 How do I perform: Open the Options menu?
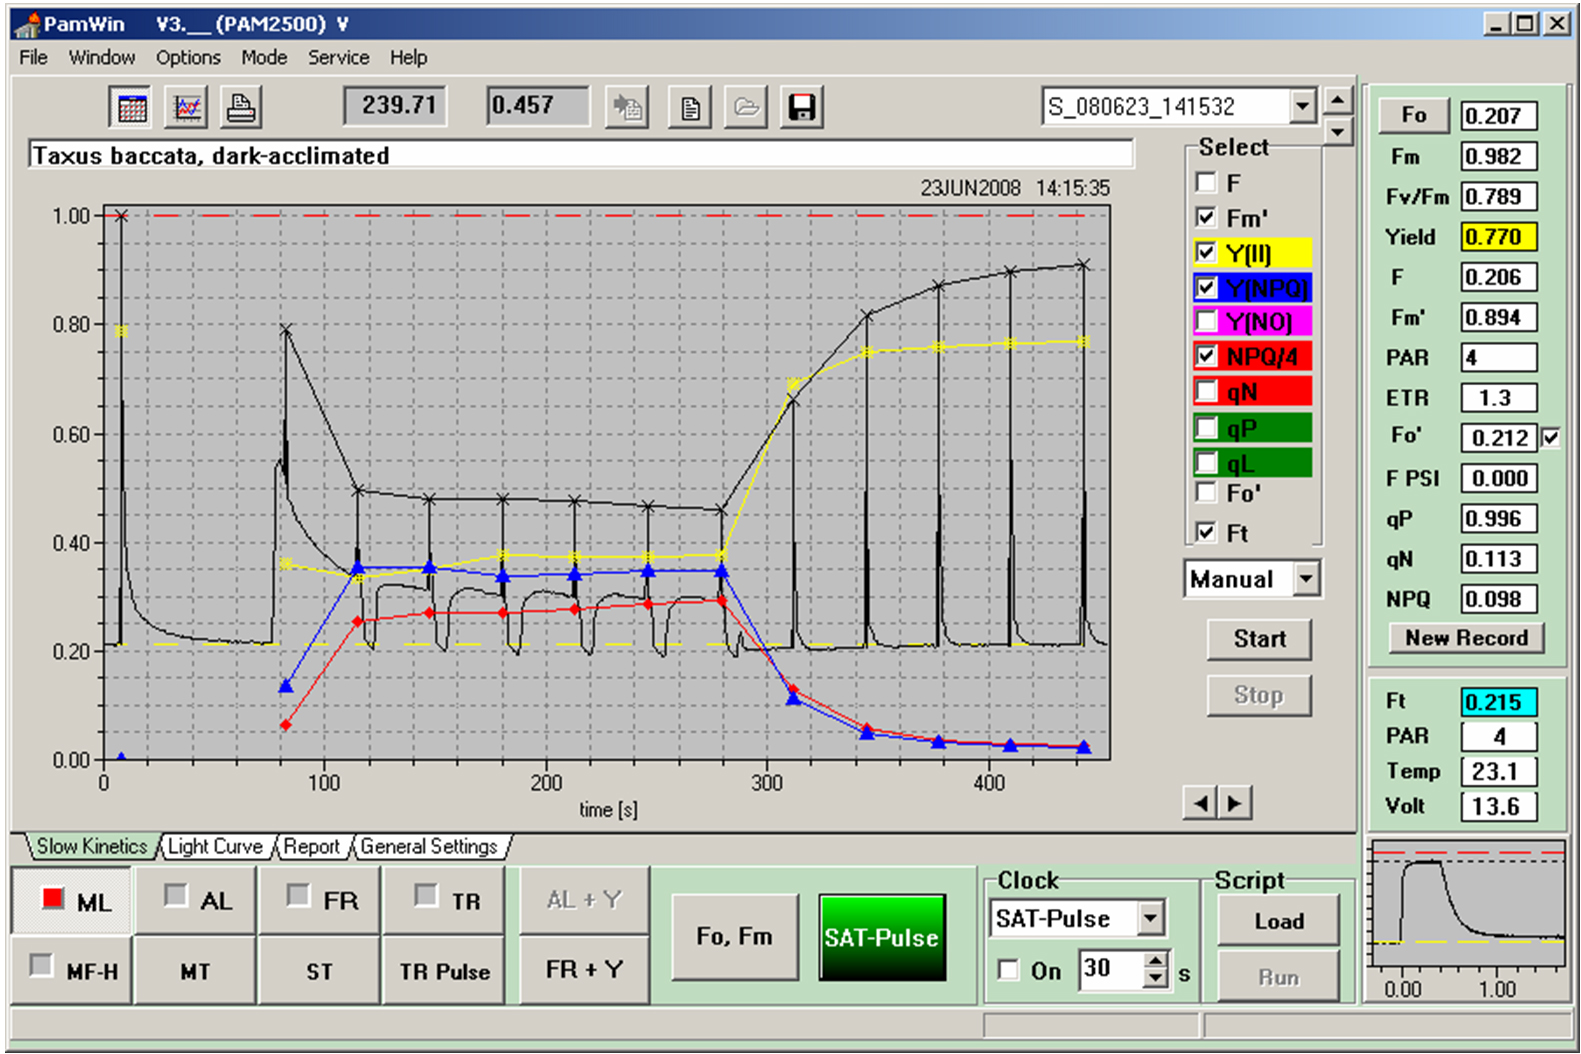click(187, 57)
